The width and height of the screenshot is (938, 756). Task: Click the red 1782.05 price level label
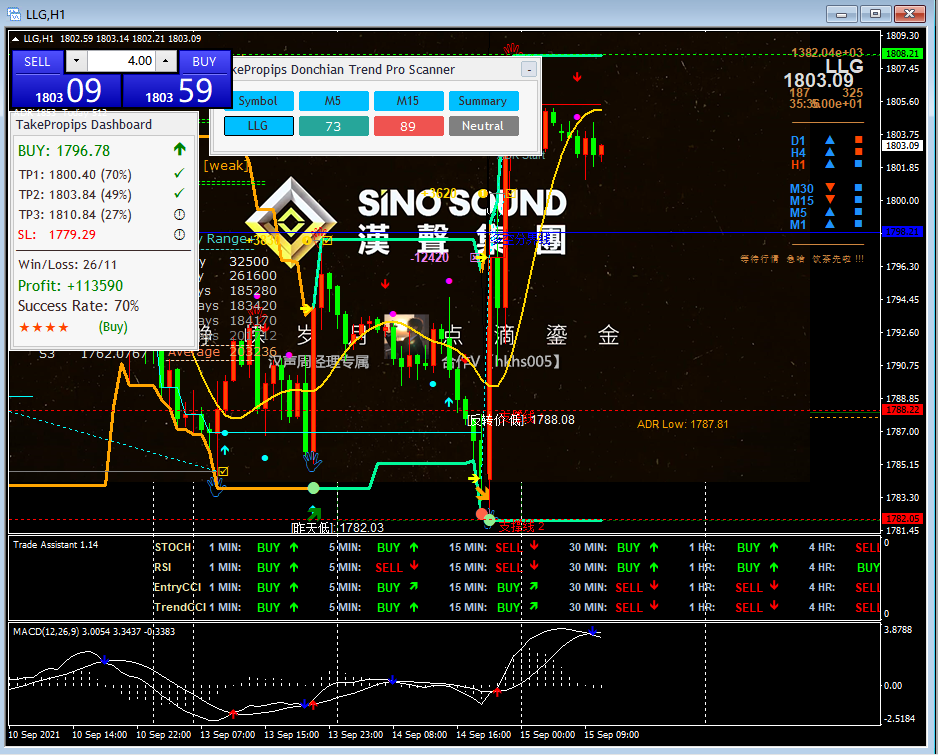[x=902, y=519]
